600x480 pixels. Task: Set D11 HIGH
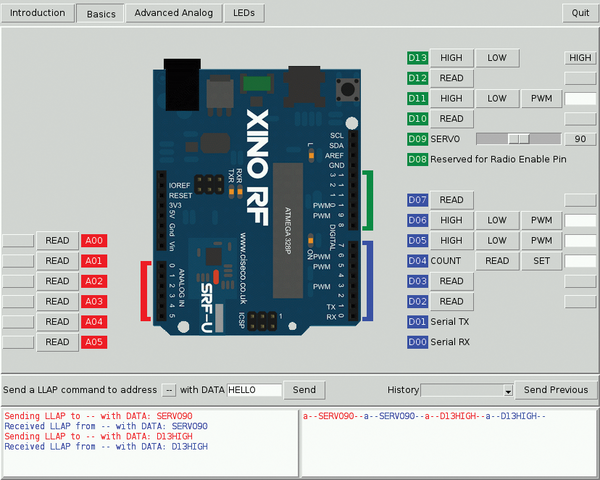pyautogui.click(x=452, y=98)
